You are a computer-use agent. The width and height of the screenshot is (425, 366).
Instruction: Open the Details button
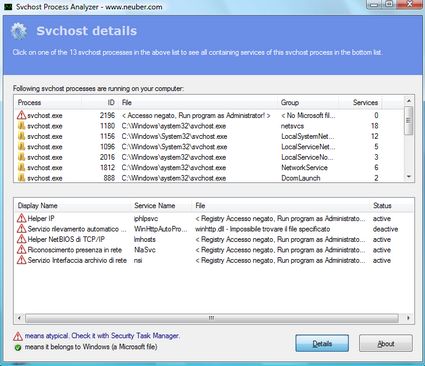[x=322, y=344]
